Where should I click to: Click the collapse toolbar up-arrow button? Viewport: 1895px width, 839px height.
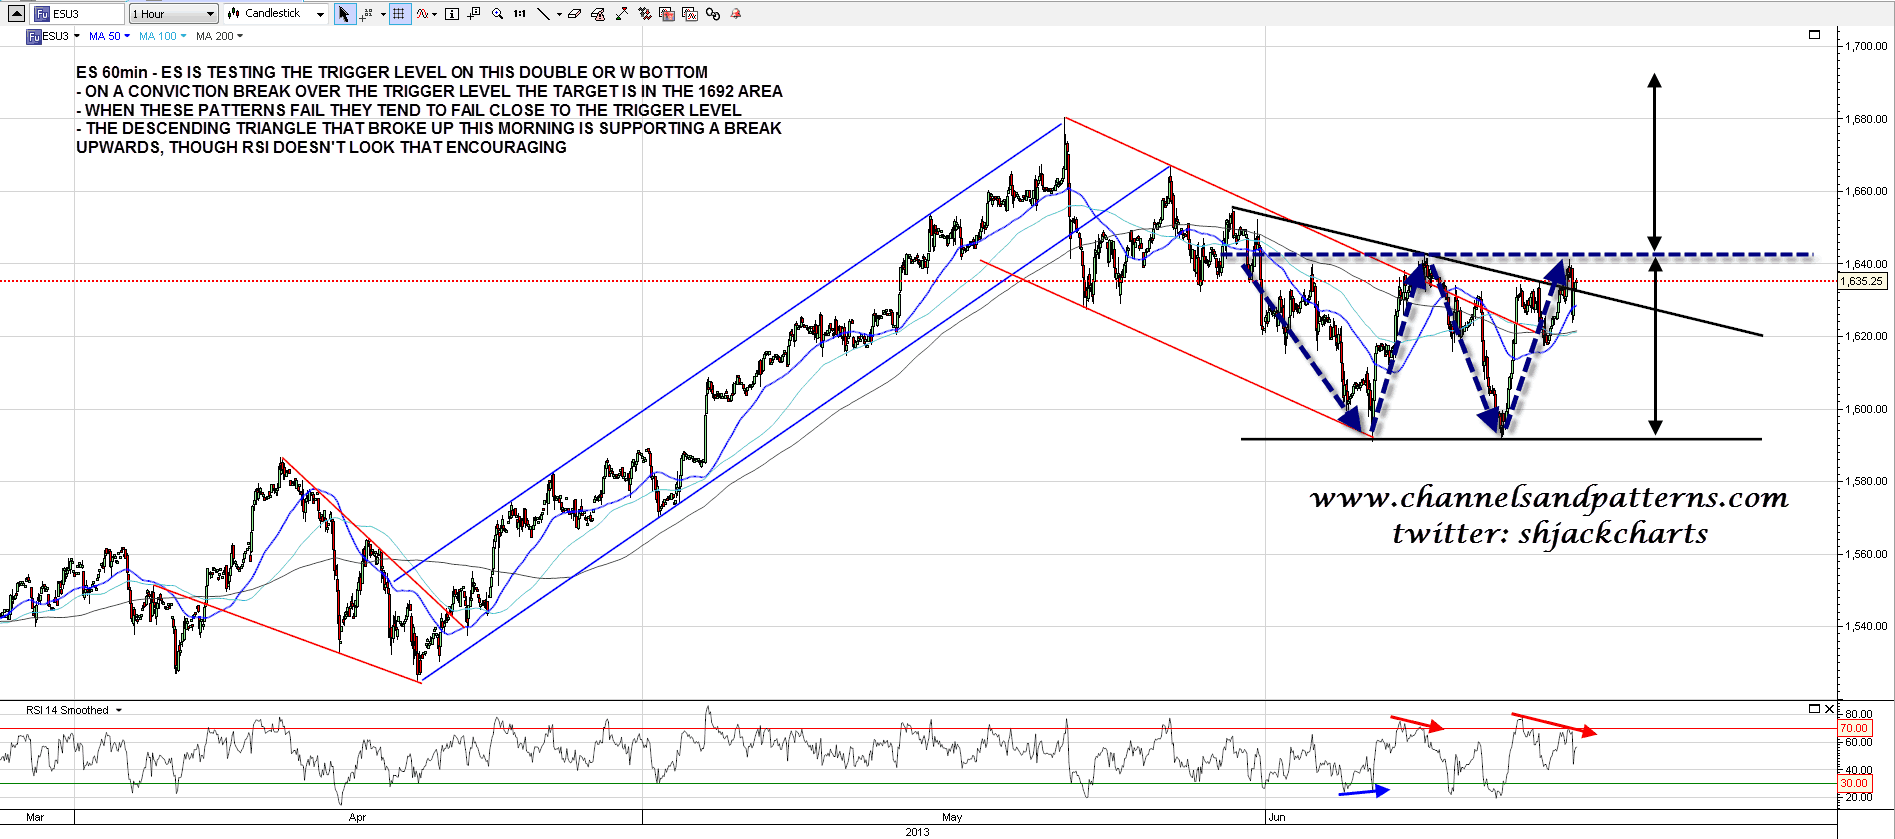(16, 14)
